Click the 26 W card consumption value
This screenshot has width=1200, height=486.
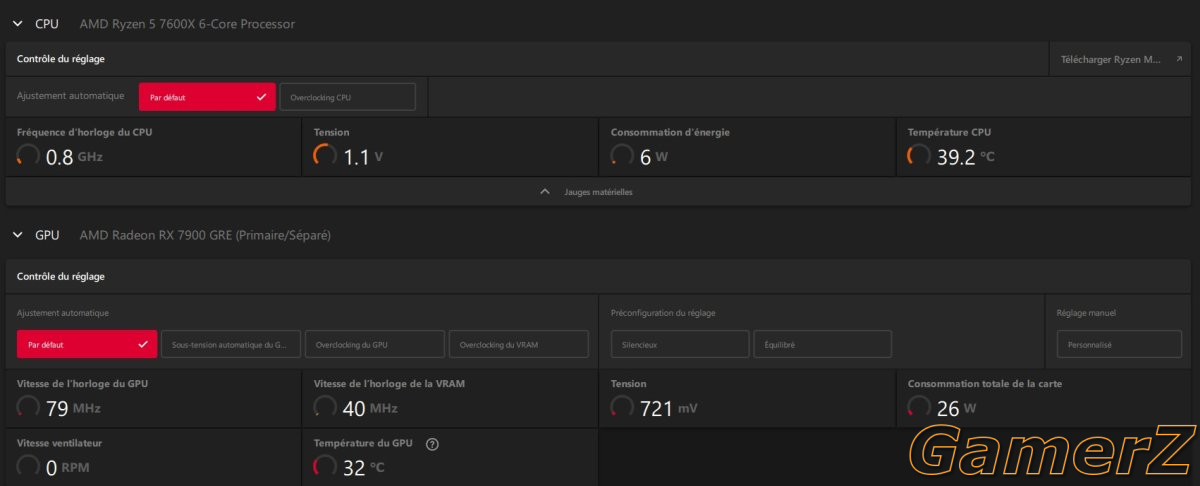[x=955, y=408]
